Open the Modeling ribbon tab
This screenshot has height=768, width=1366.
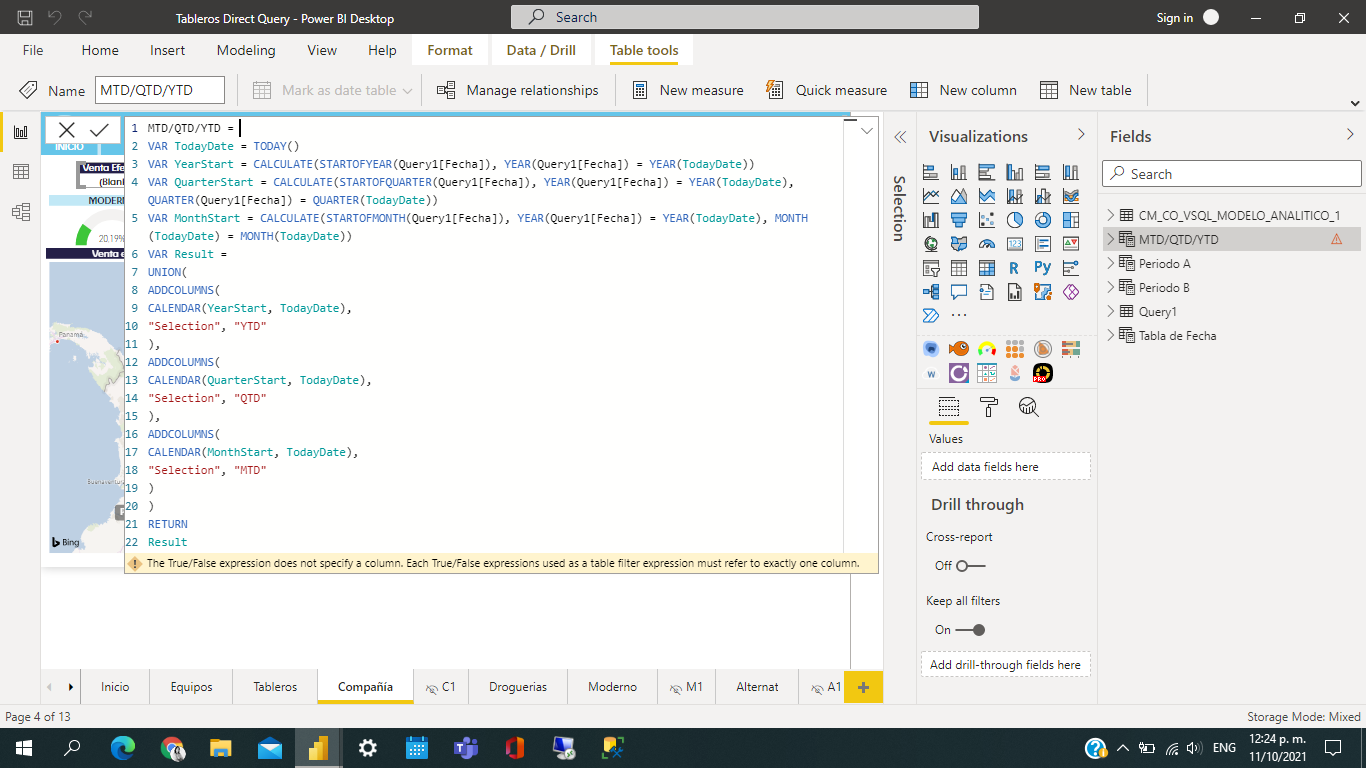pos(246,50)
